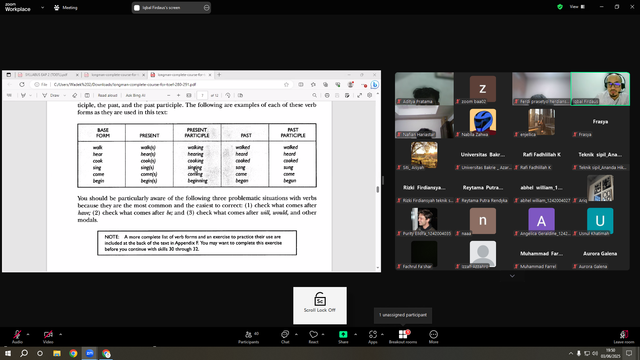This screenshot has width=640, height=360.
Task: Open the More options menu
Action: tap(433, 336)
